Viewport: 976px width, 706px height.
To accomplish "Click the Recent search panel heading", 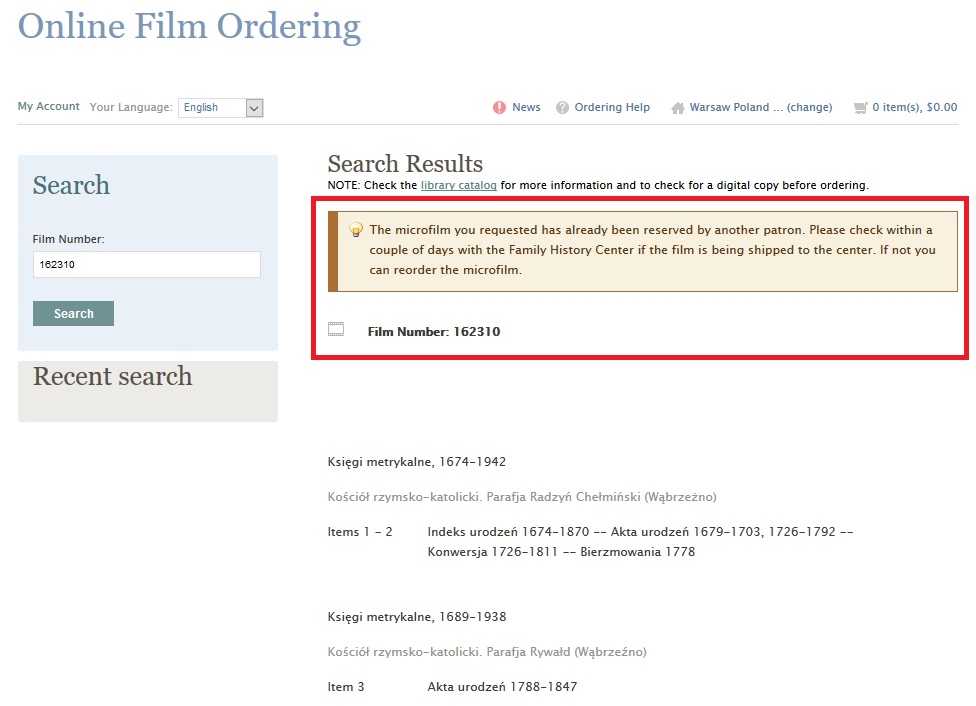I will pyautogui.click(x=112, y=377).
